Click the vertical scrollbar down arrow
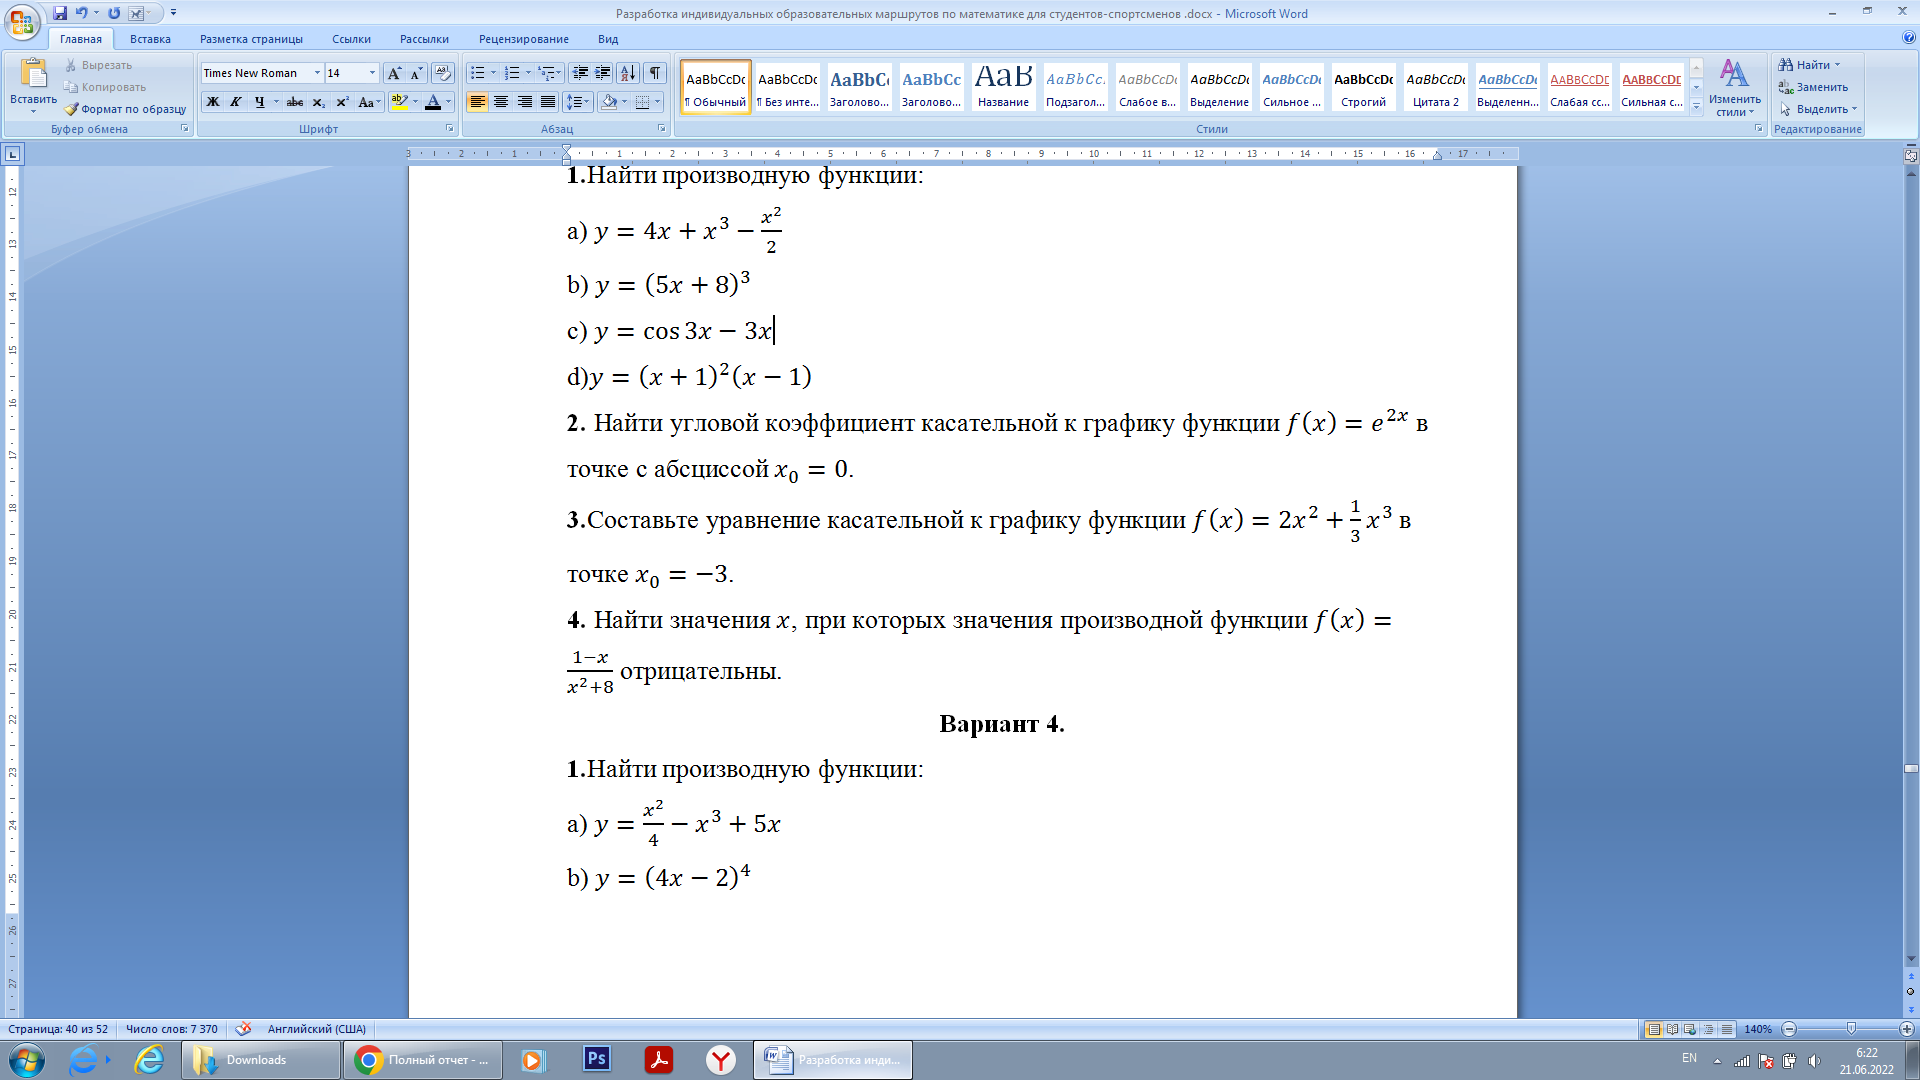Viewport: 1920px width, 1080px height. (x=1911, y=960)
